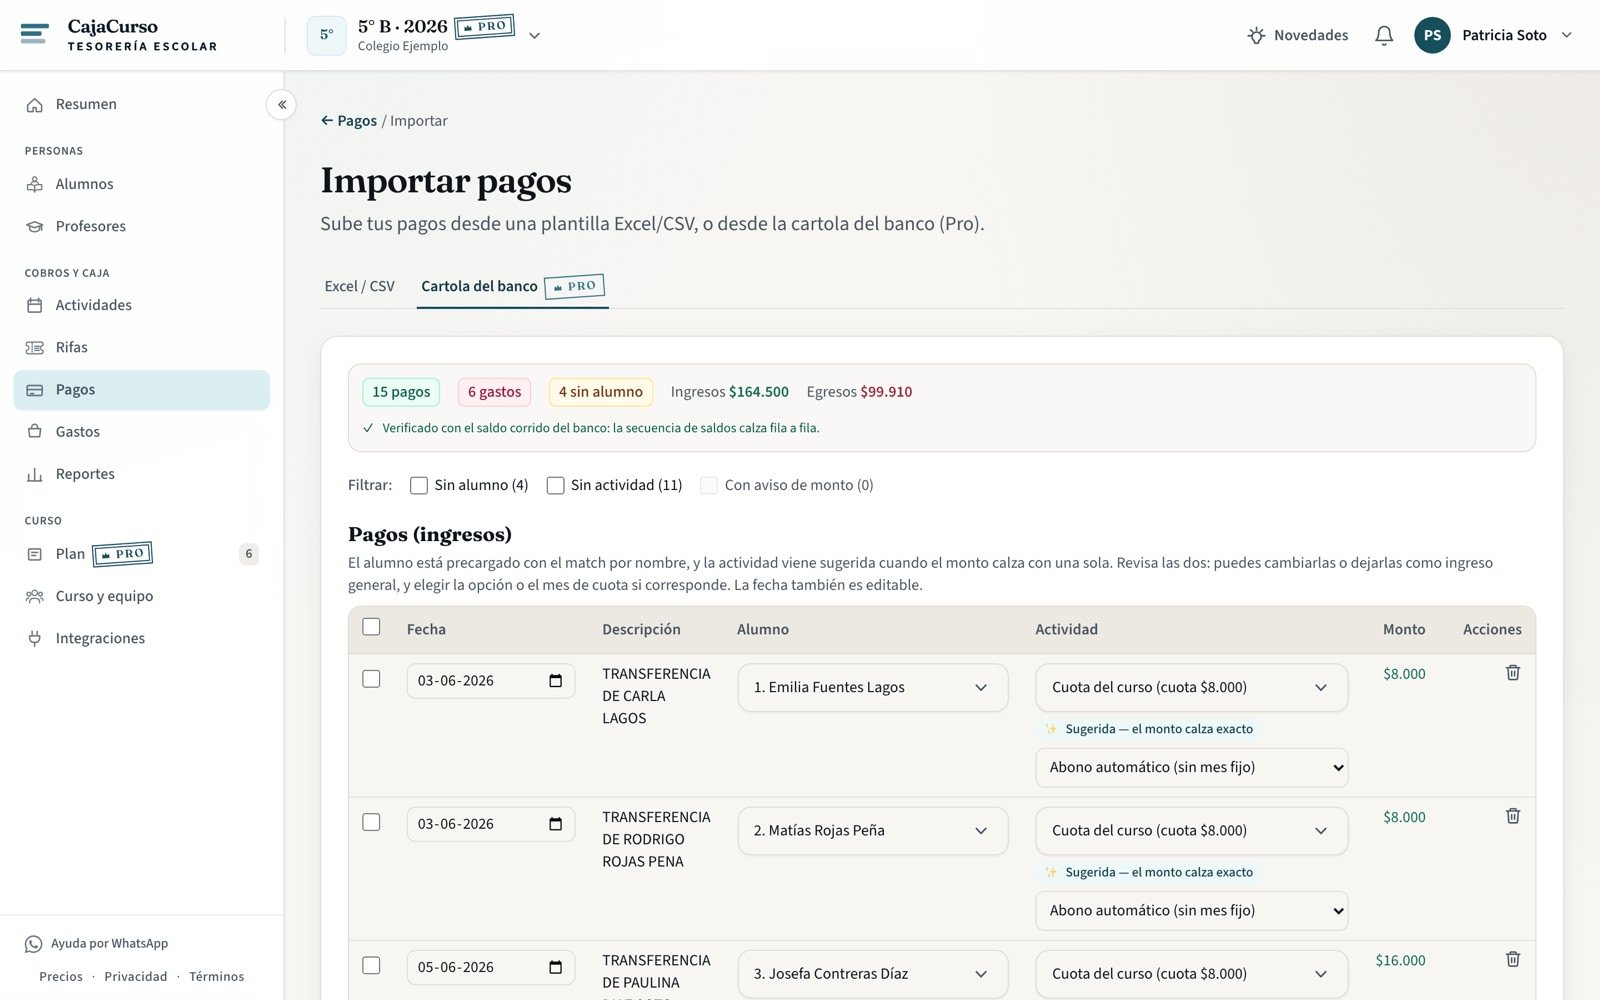Open calendar picker for Rodrigo Rojas row date

(x=556, y=824)
